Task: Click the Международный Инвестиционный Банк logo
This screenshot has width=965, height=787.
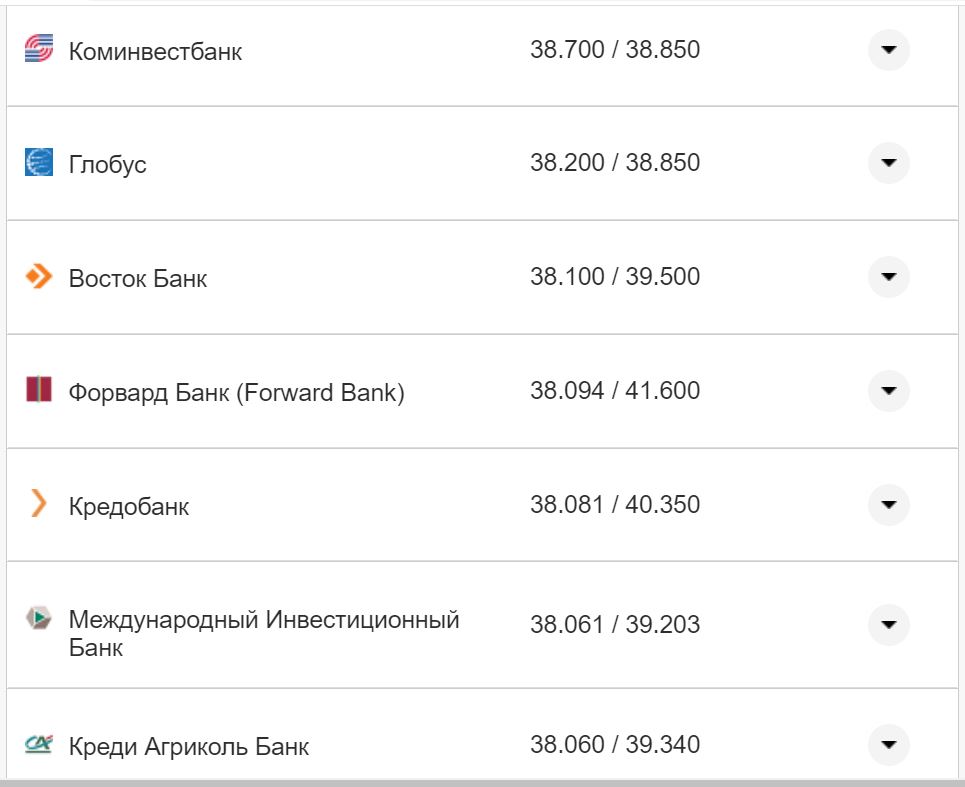Action: click(40, 619)
